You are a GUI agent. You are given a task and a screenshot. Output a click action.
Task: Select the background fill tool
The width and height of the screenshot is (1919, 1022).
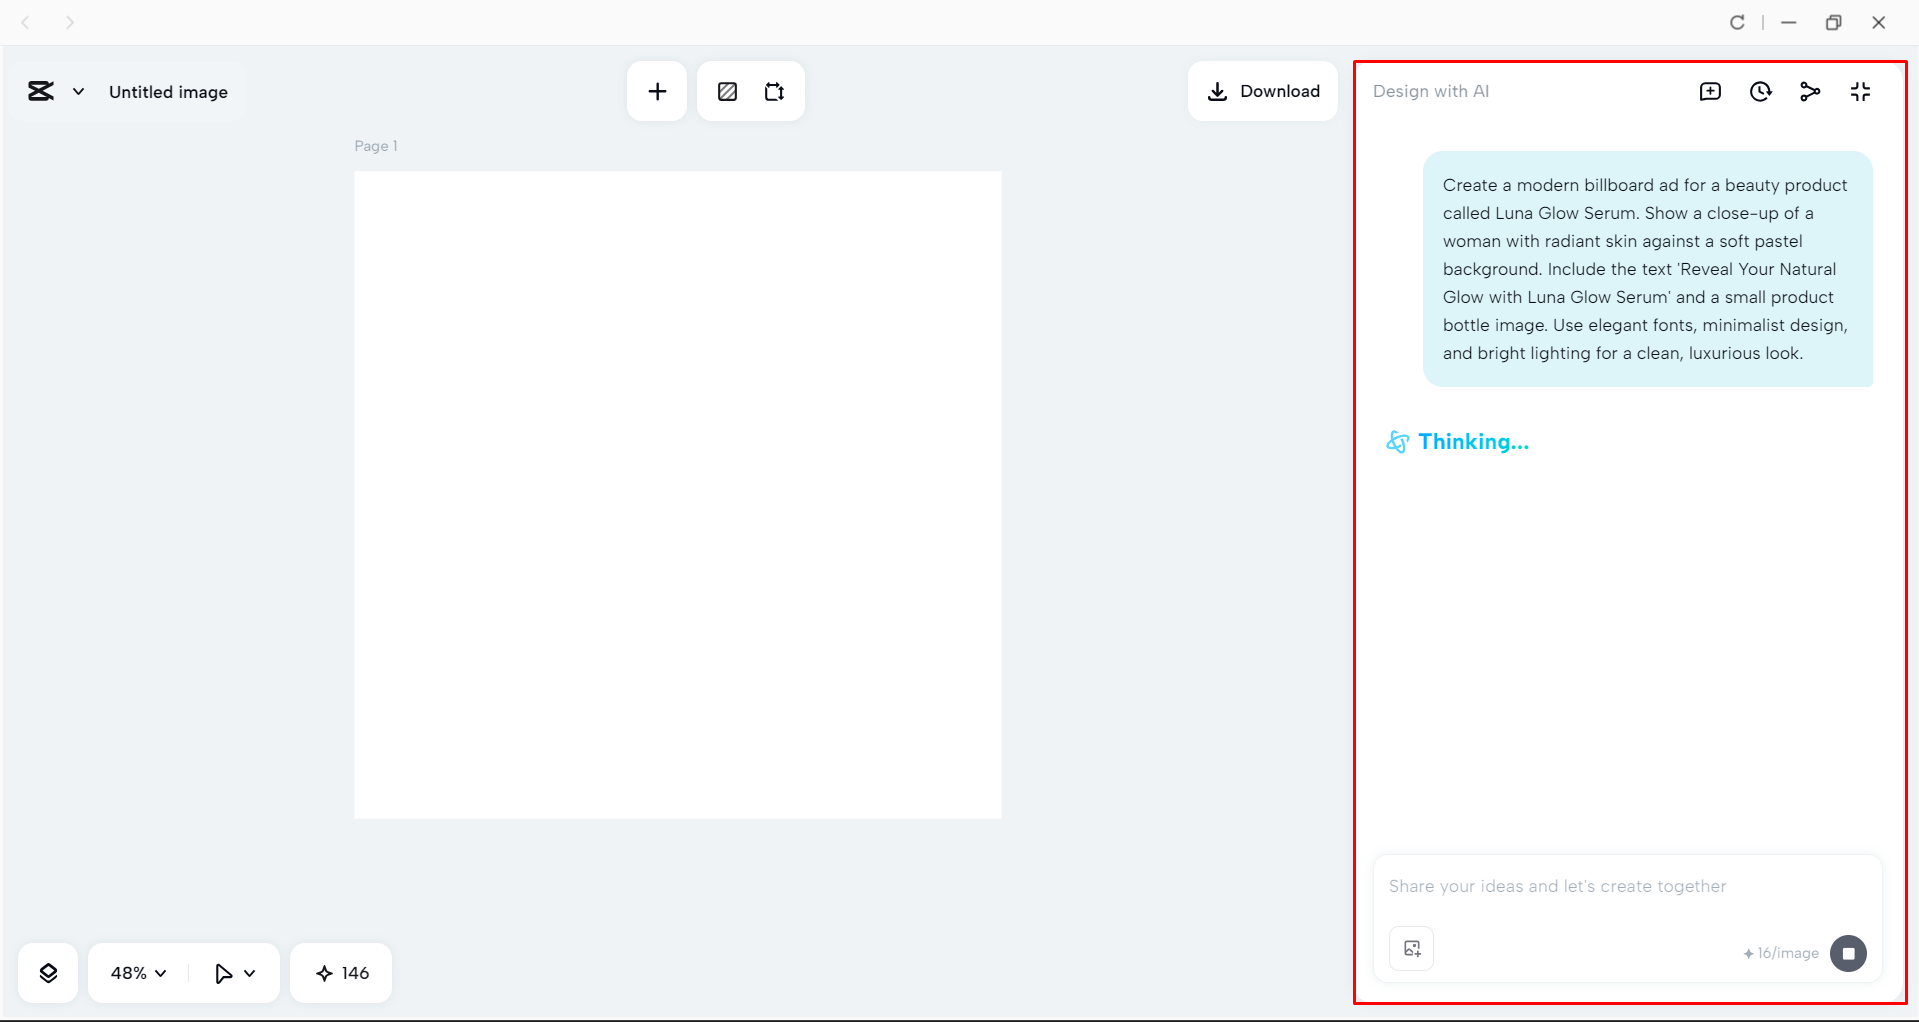727,91
